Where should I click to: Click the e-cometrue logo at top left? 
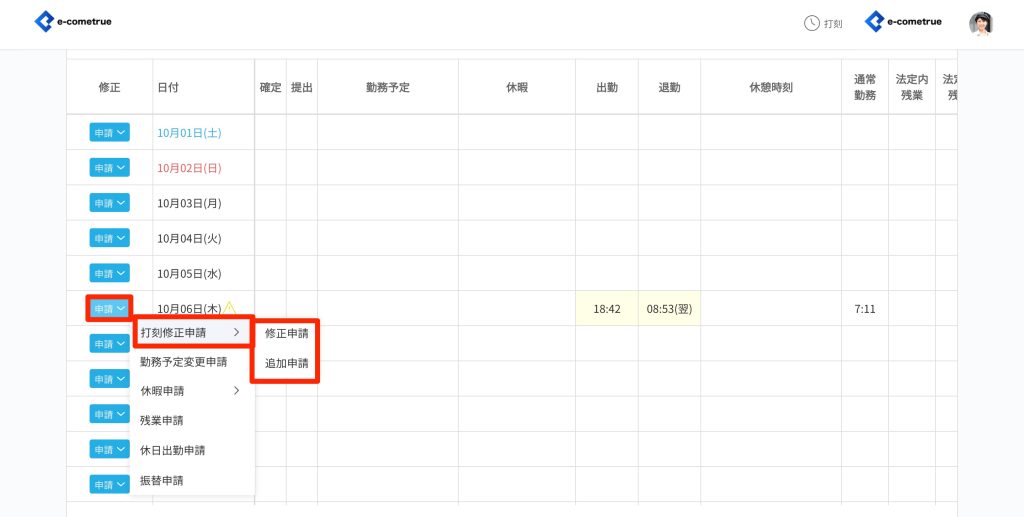coord(73,21)
